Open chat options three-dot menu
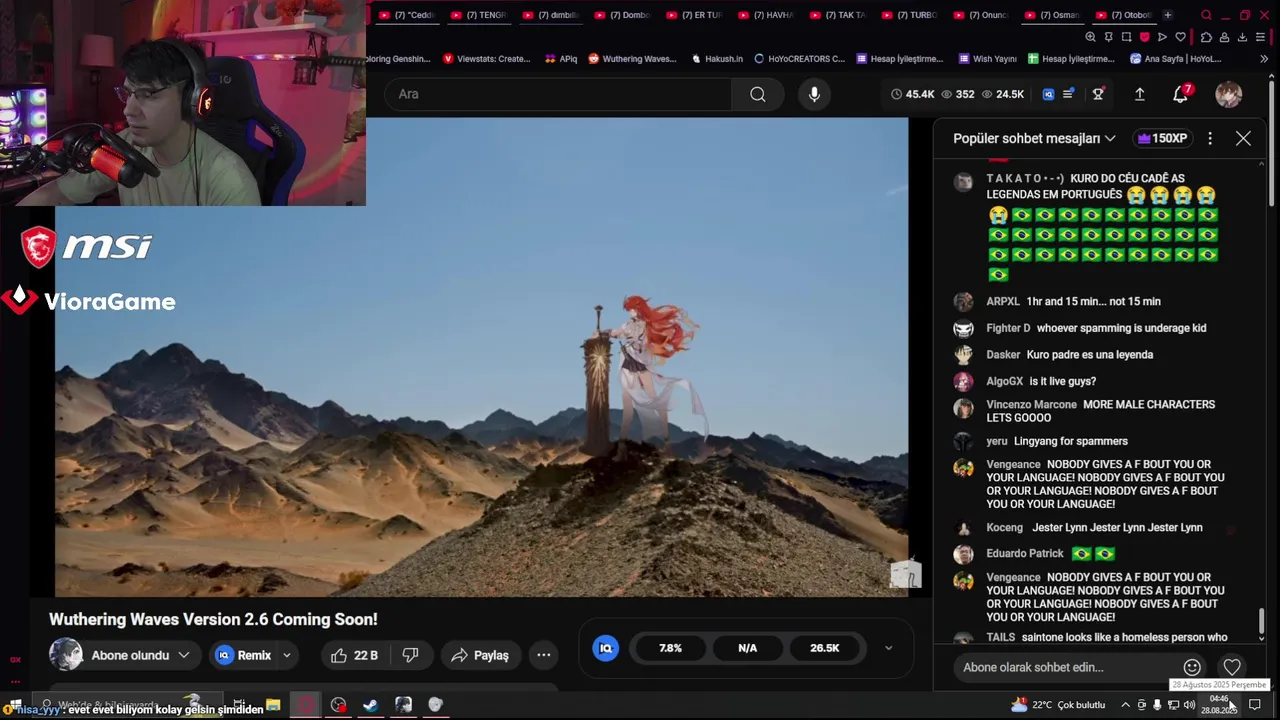The height and width of the screenshot is (720, 1280). pyautogui.click(x=1210, y=138)
